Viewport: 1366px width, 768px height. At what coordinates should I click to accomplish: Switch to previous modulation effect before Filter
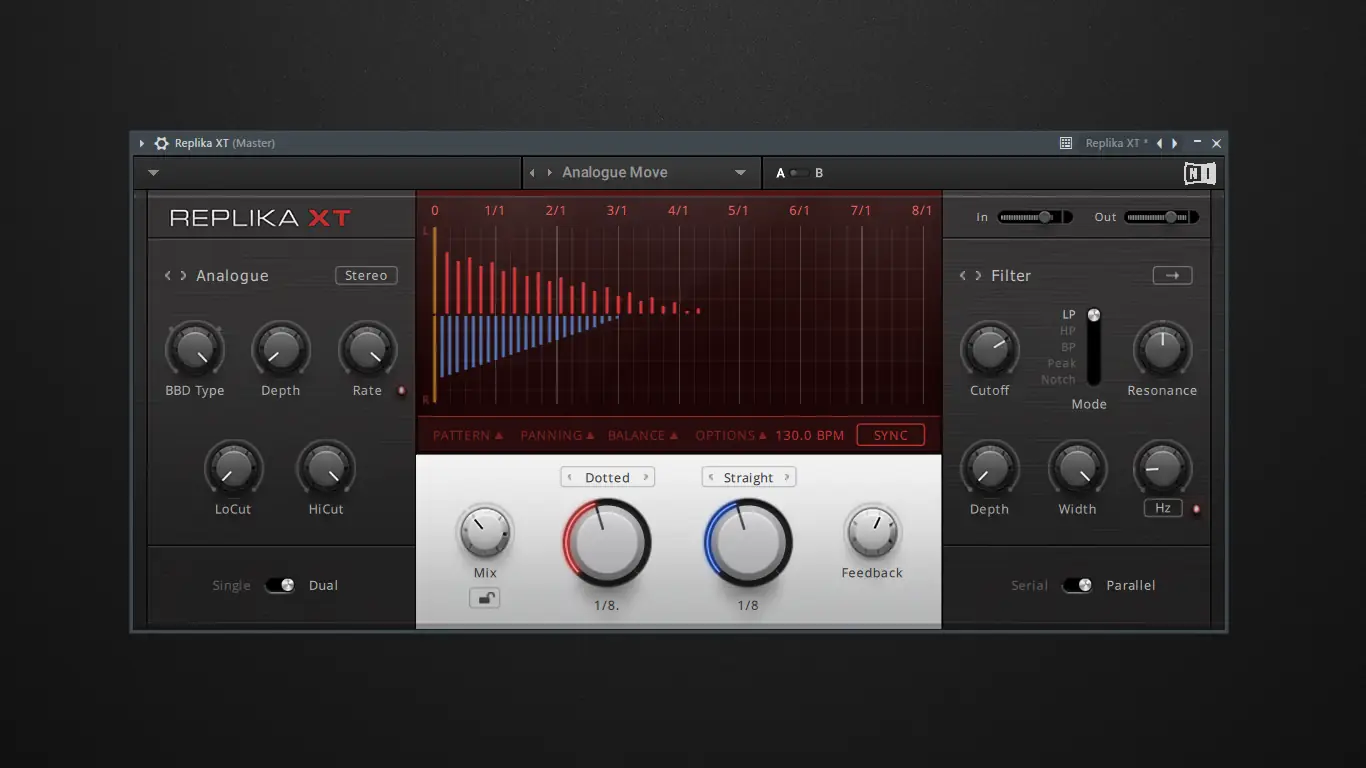point(963,276)
